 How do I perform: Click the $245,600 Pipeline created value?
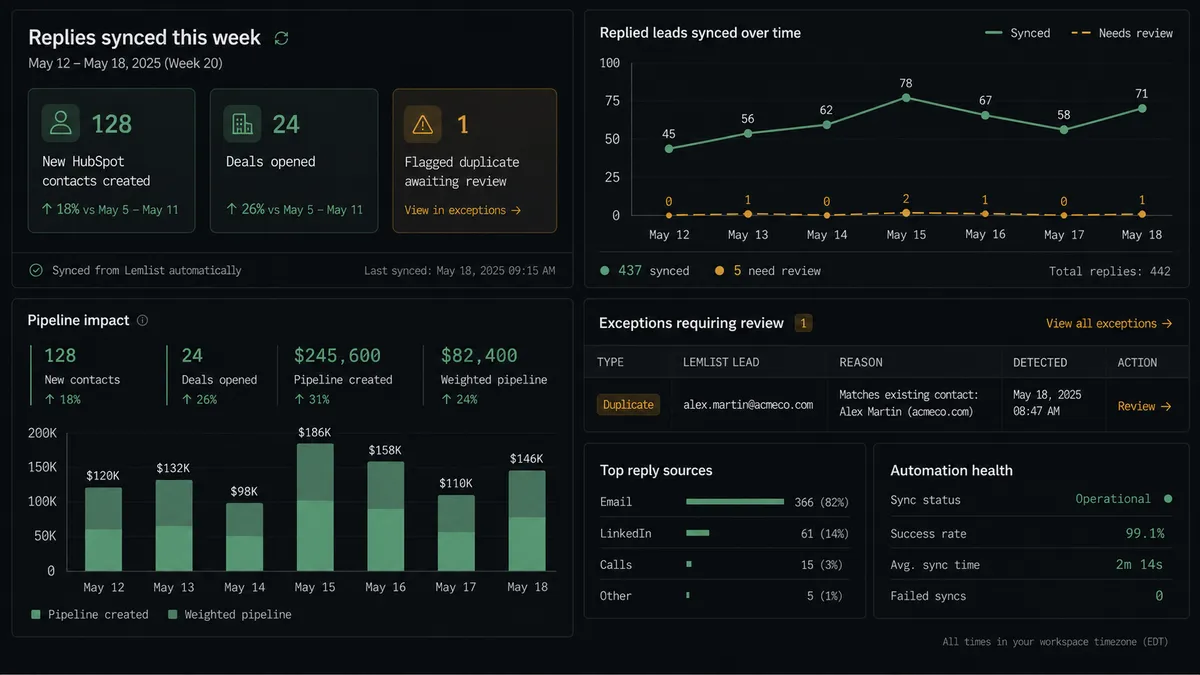coord(337,355)
